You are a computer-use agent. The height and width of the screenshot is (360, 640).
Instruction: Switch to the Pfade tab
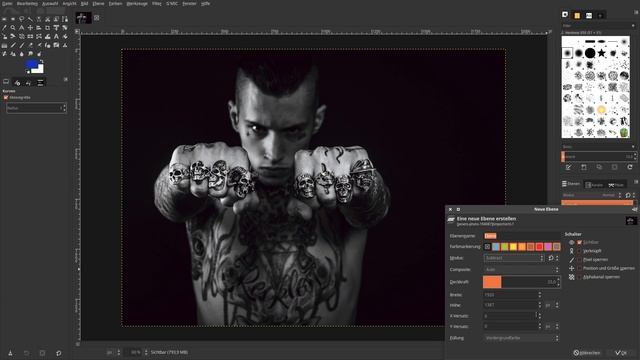coord(616,185)
